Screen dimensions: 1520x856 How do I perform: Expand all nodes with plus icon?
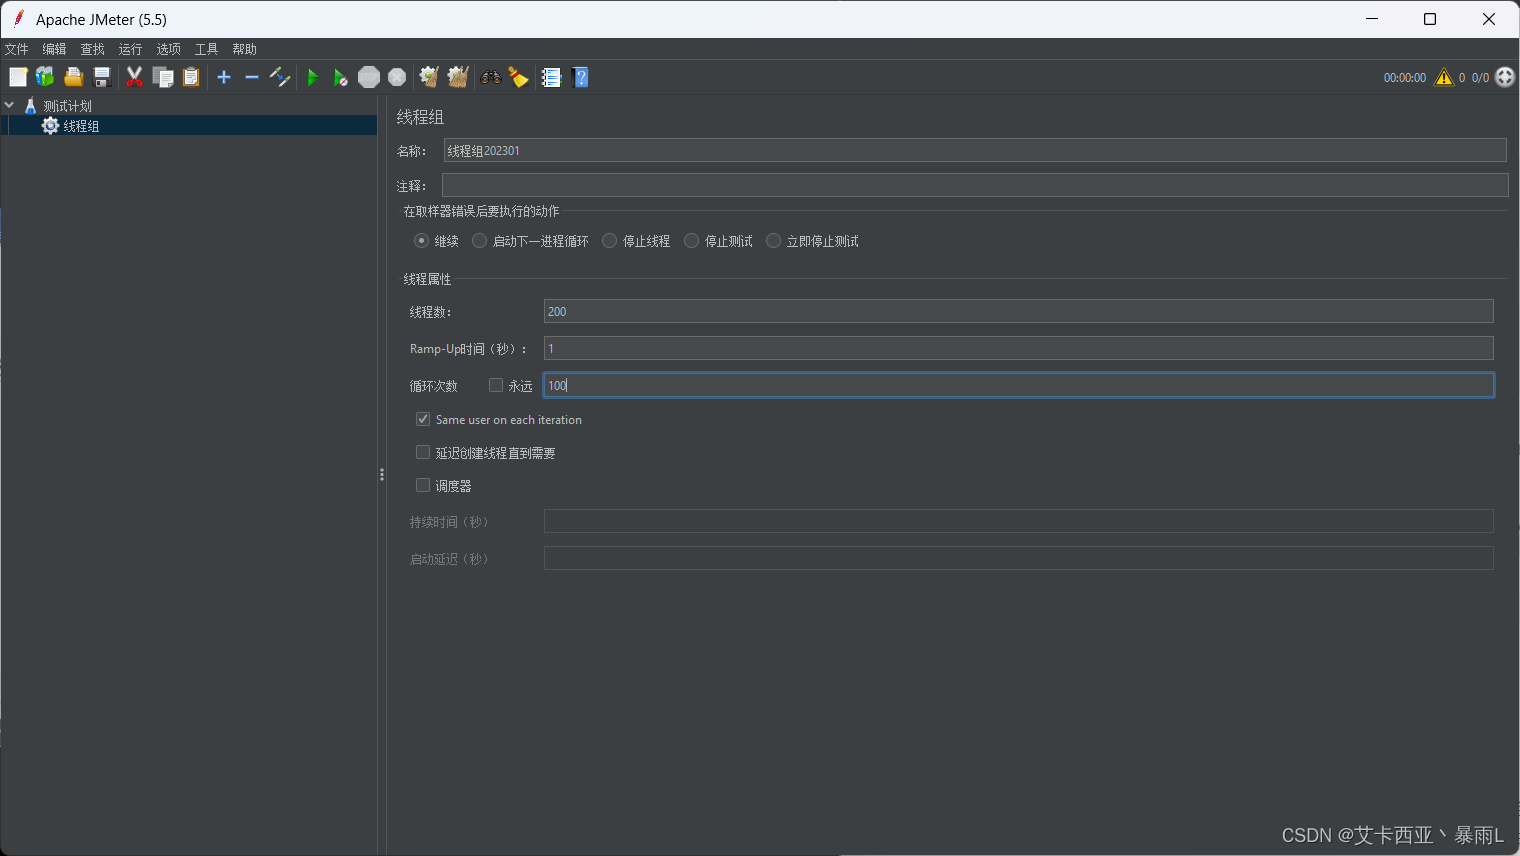224,77
